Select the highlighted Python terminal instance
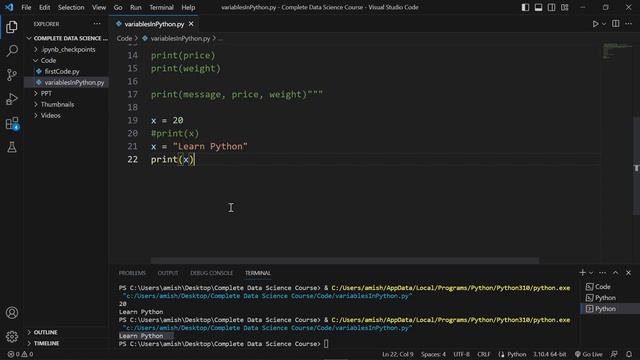640x360 pixels. click(x=610, y=309)
